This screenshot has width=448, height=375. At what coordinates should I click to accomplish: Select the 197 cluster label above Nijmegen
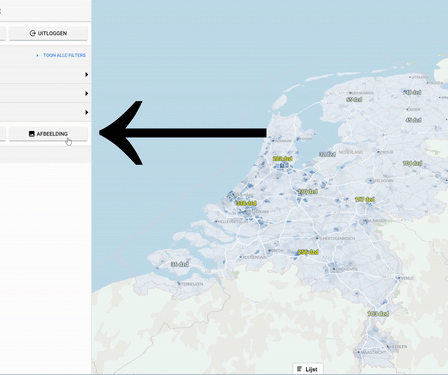tap(364, 199)
